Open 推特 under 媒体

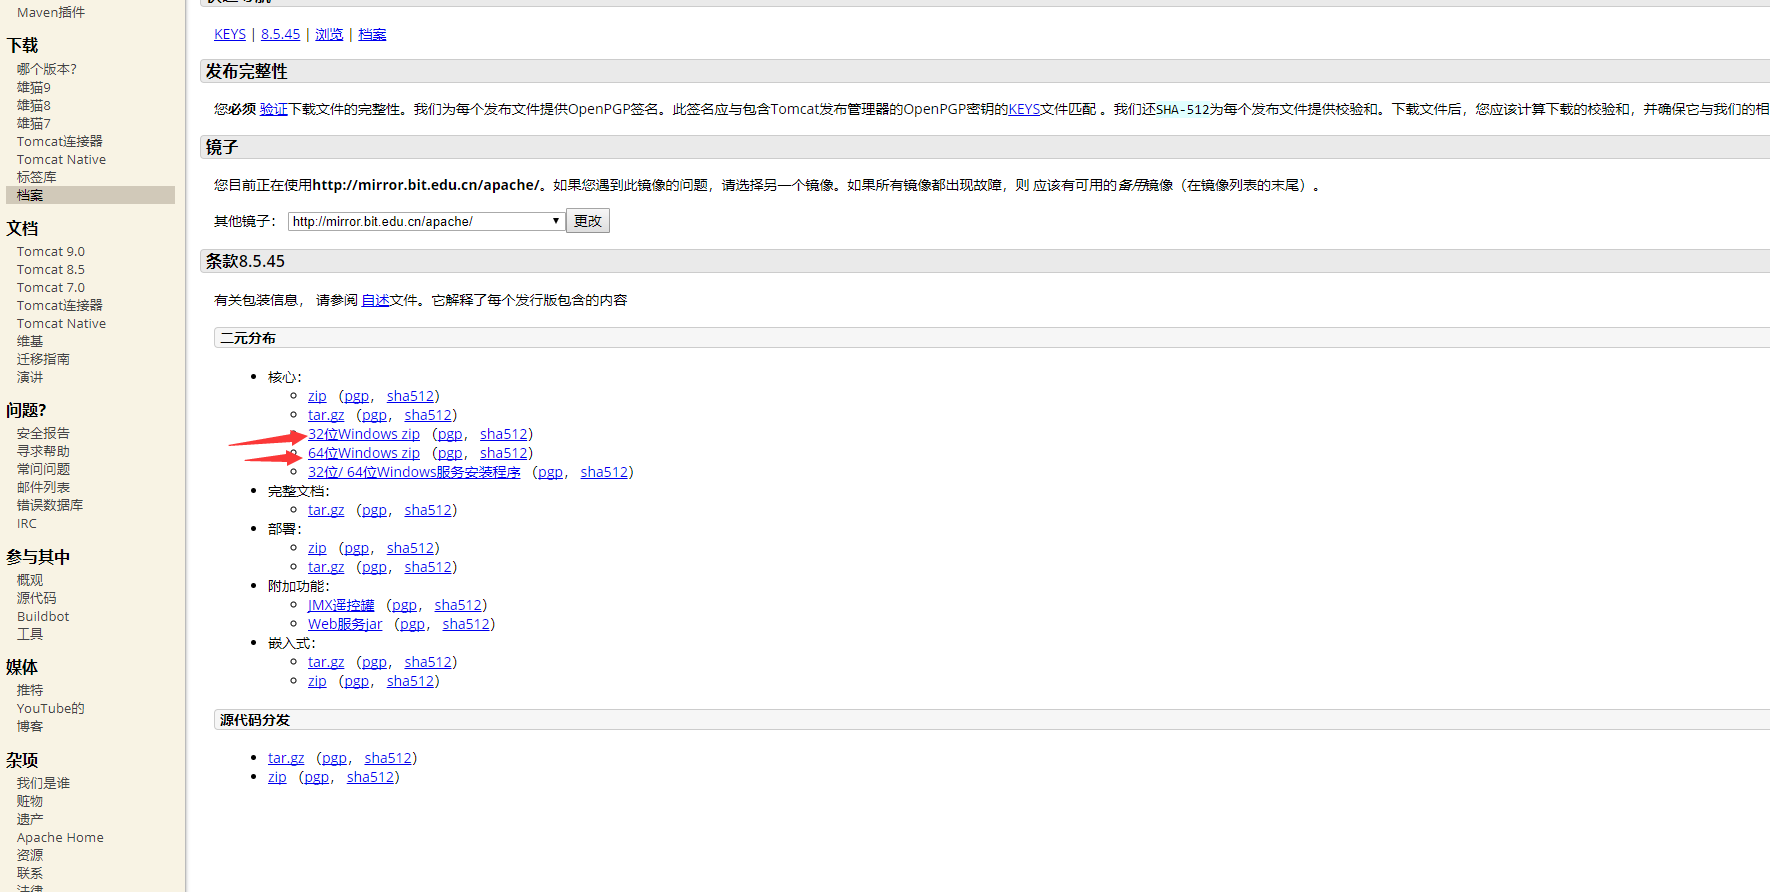pyautogui.click(x=30, y=690)
